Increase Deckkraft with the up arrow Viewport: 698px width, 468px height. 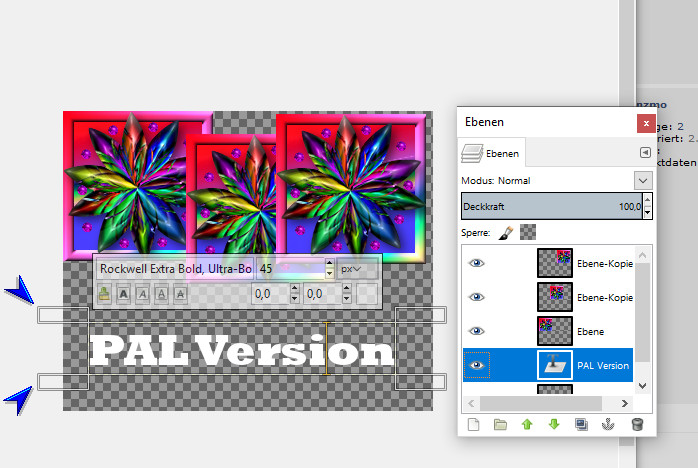(x=648, y=199)
